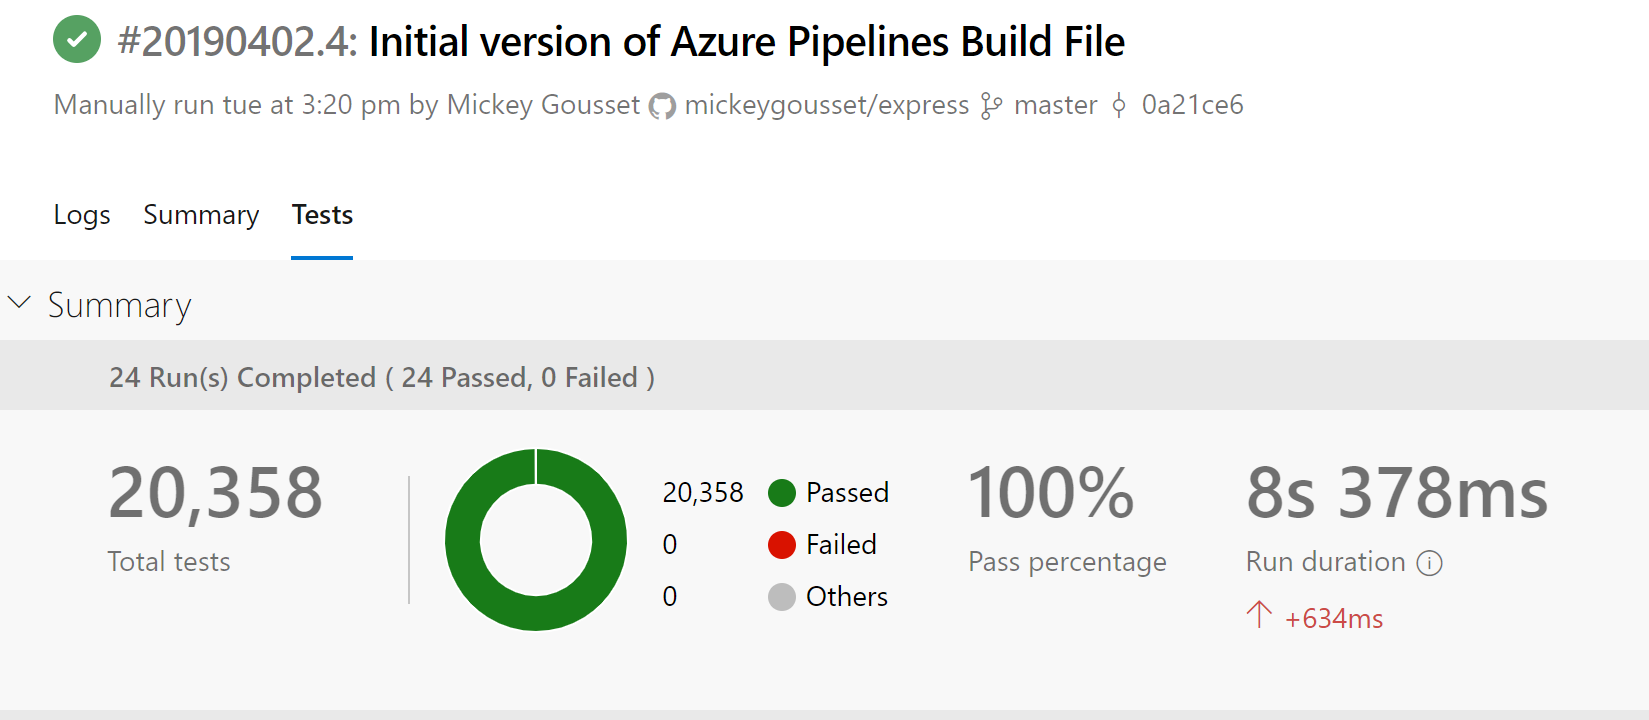Switch to the Summary tab

[201, 215]
